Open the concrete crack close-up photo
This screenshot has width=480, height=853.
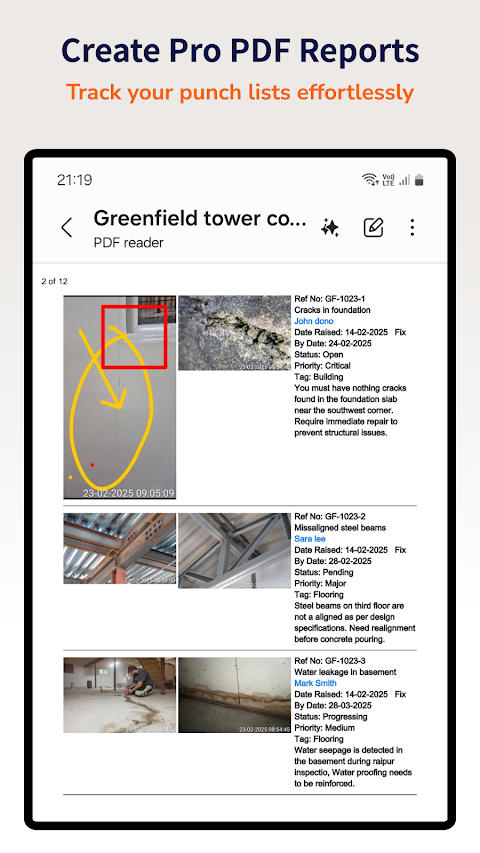pos(235,333)
